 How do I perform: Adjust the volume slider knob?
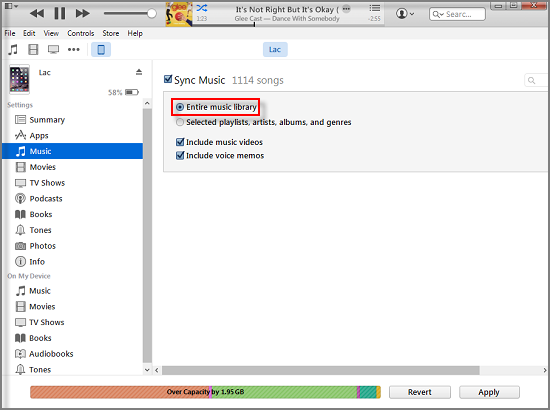click(152, 14)
